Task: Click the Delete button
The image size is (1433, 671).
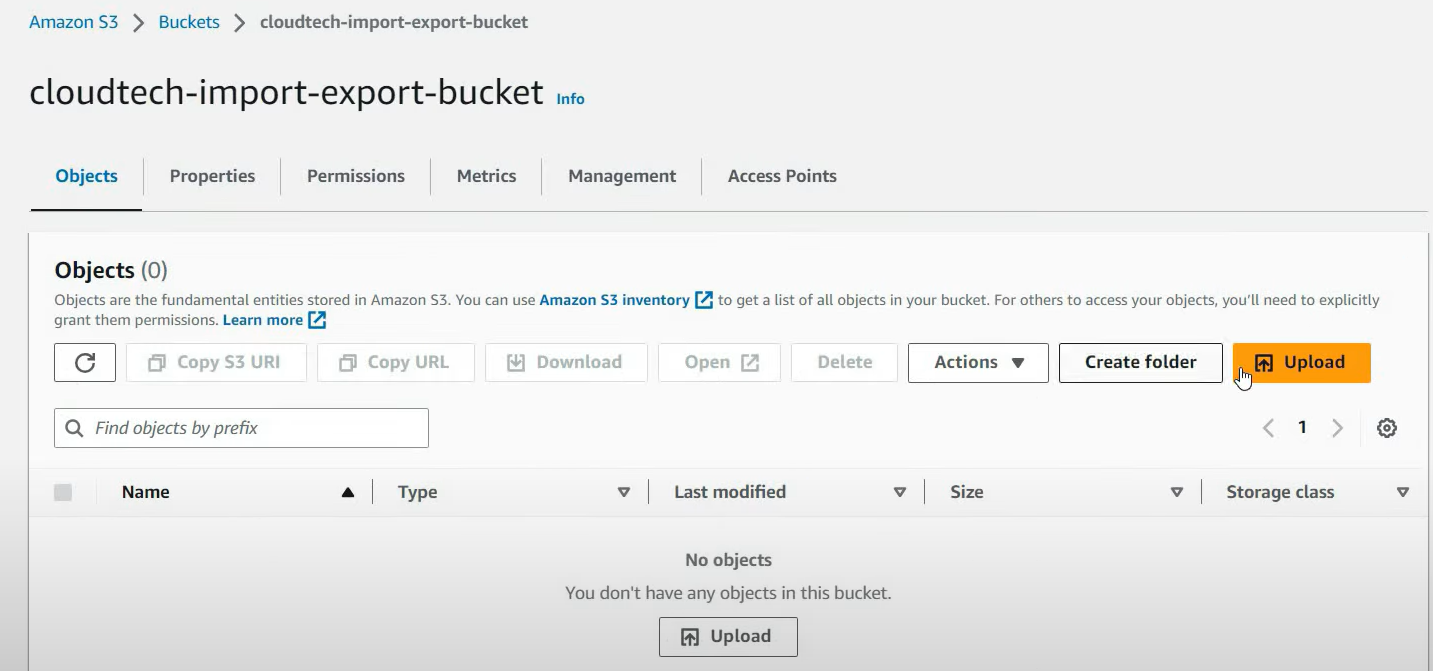Action: click(844, 363)
